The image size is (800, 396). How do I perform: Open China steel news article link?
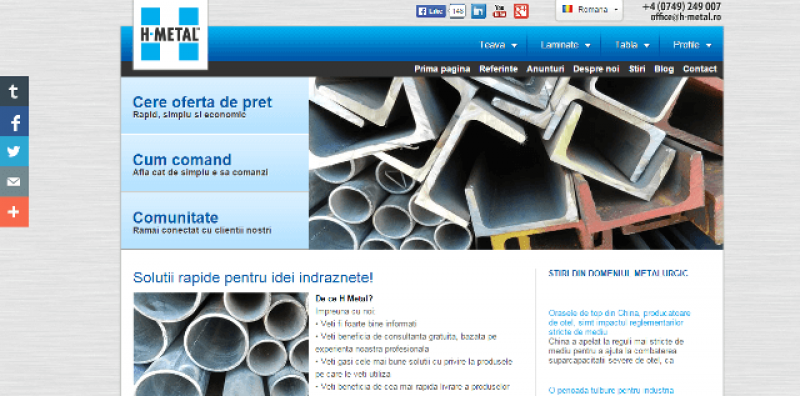click(619, 323)
